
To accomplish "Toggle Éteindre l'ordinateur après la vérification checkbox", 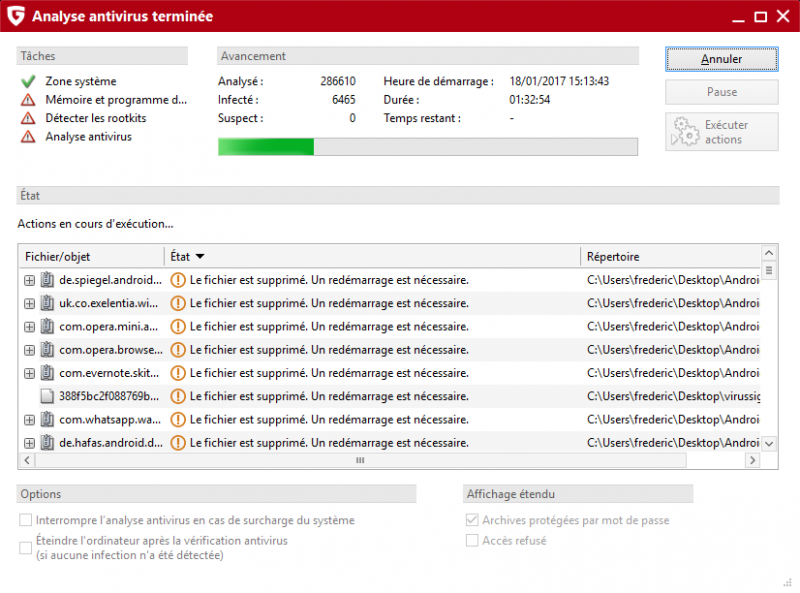I will (26, 548).
